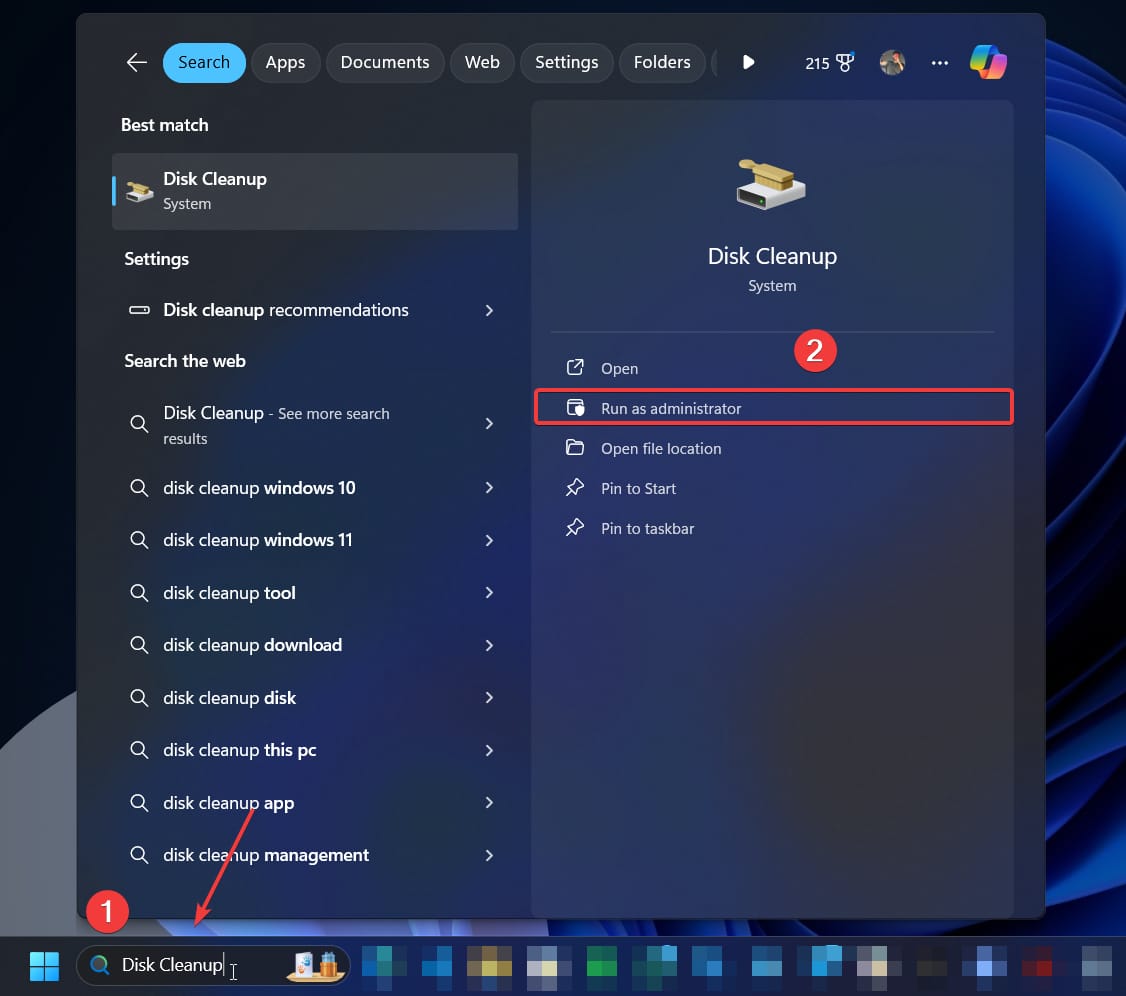Go back with the left arrow icon
The width and height of the screenshot is (1126, 996).
pyautogui.click(x=136, y=62)
